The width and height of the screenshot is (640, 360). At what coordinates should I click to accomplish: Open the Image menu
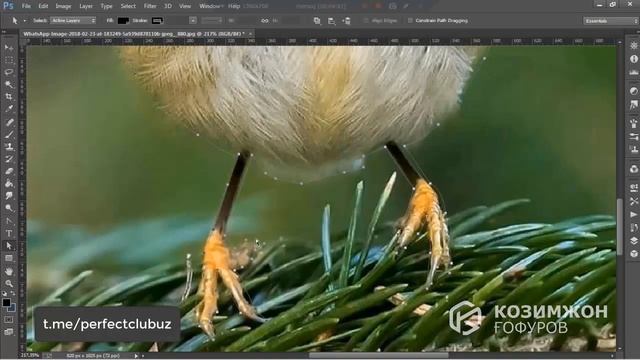pos(63,6)
